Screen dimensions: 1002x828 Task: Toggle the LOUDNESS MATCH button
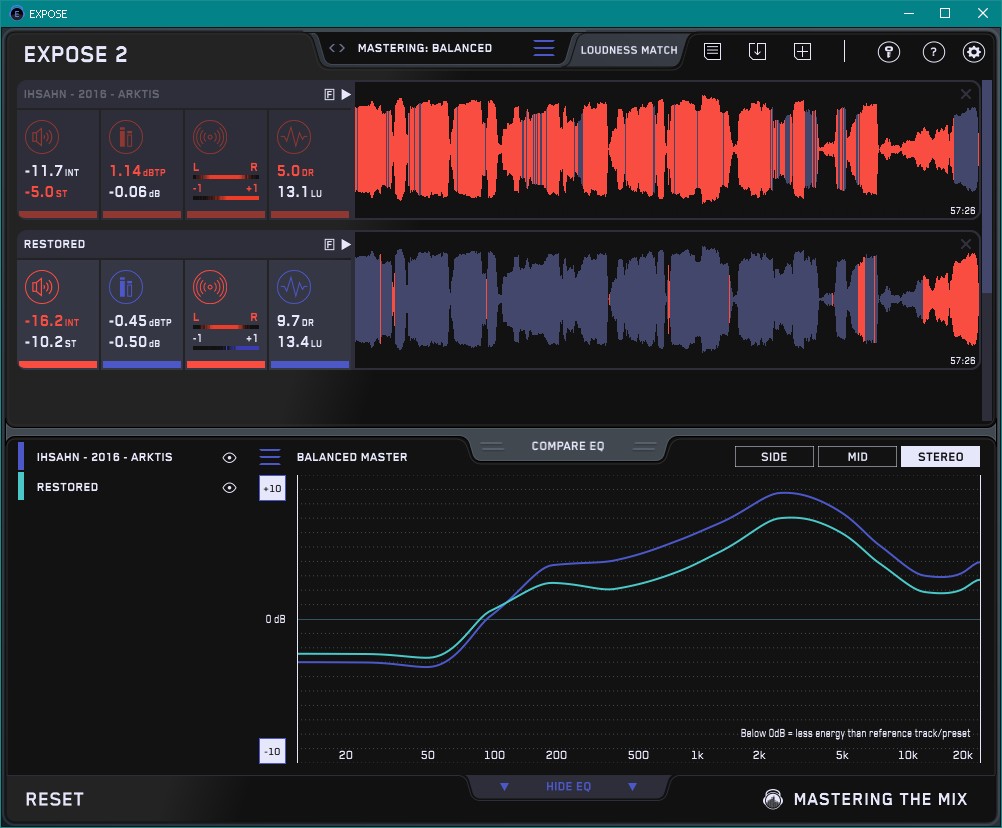click(629, 49)
